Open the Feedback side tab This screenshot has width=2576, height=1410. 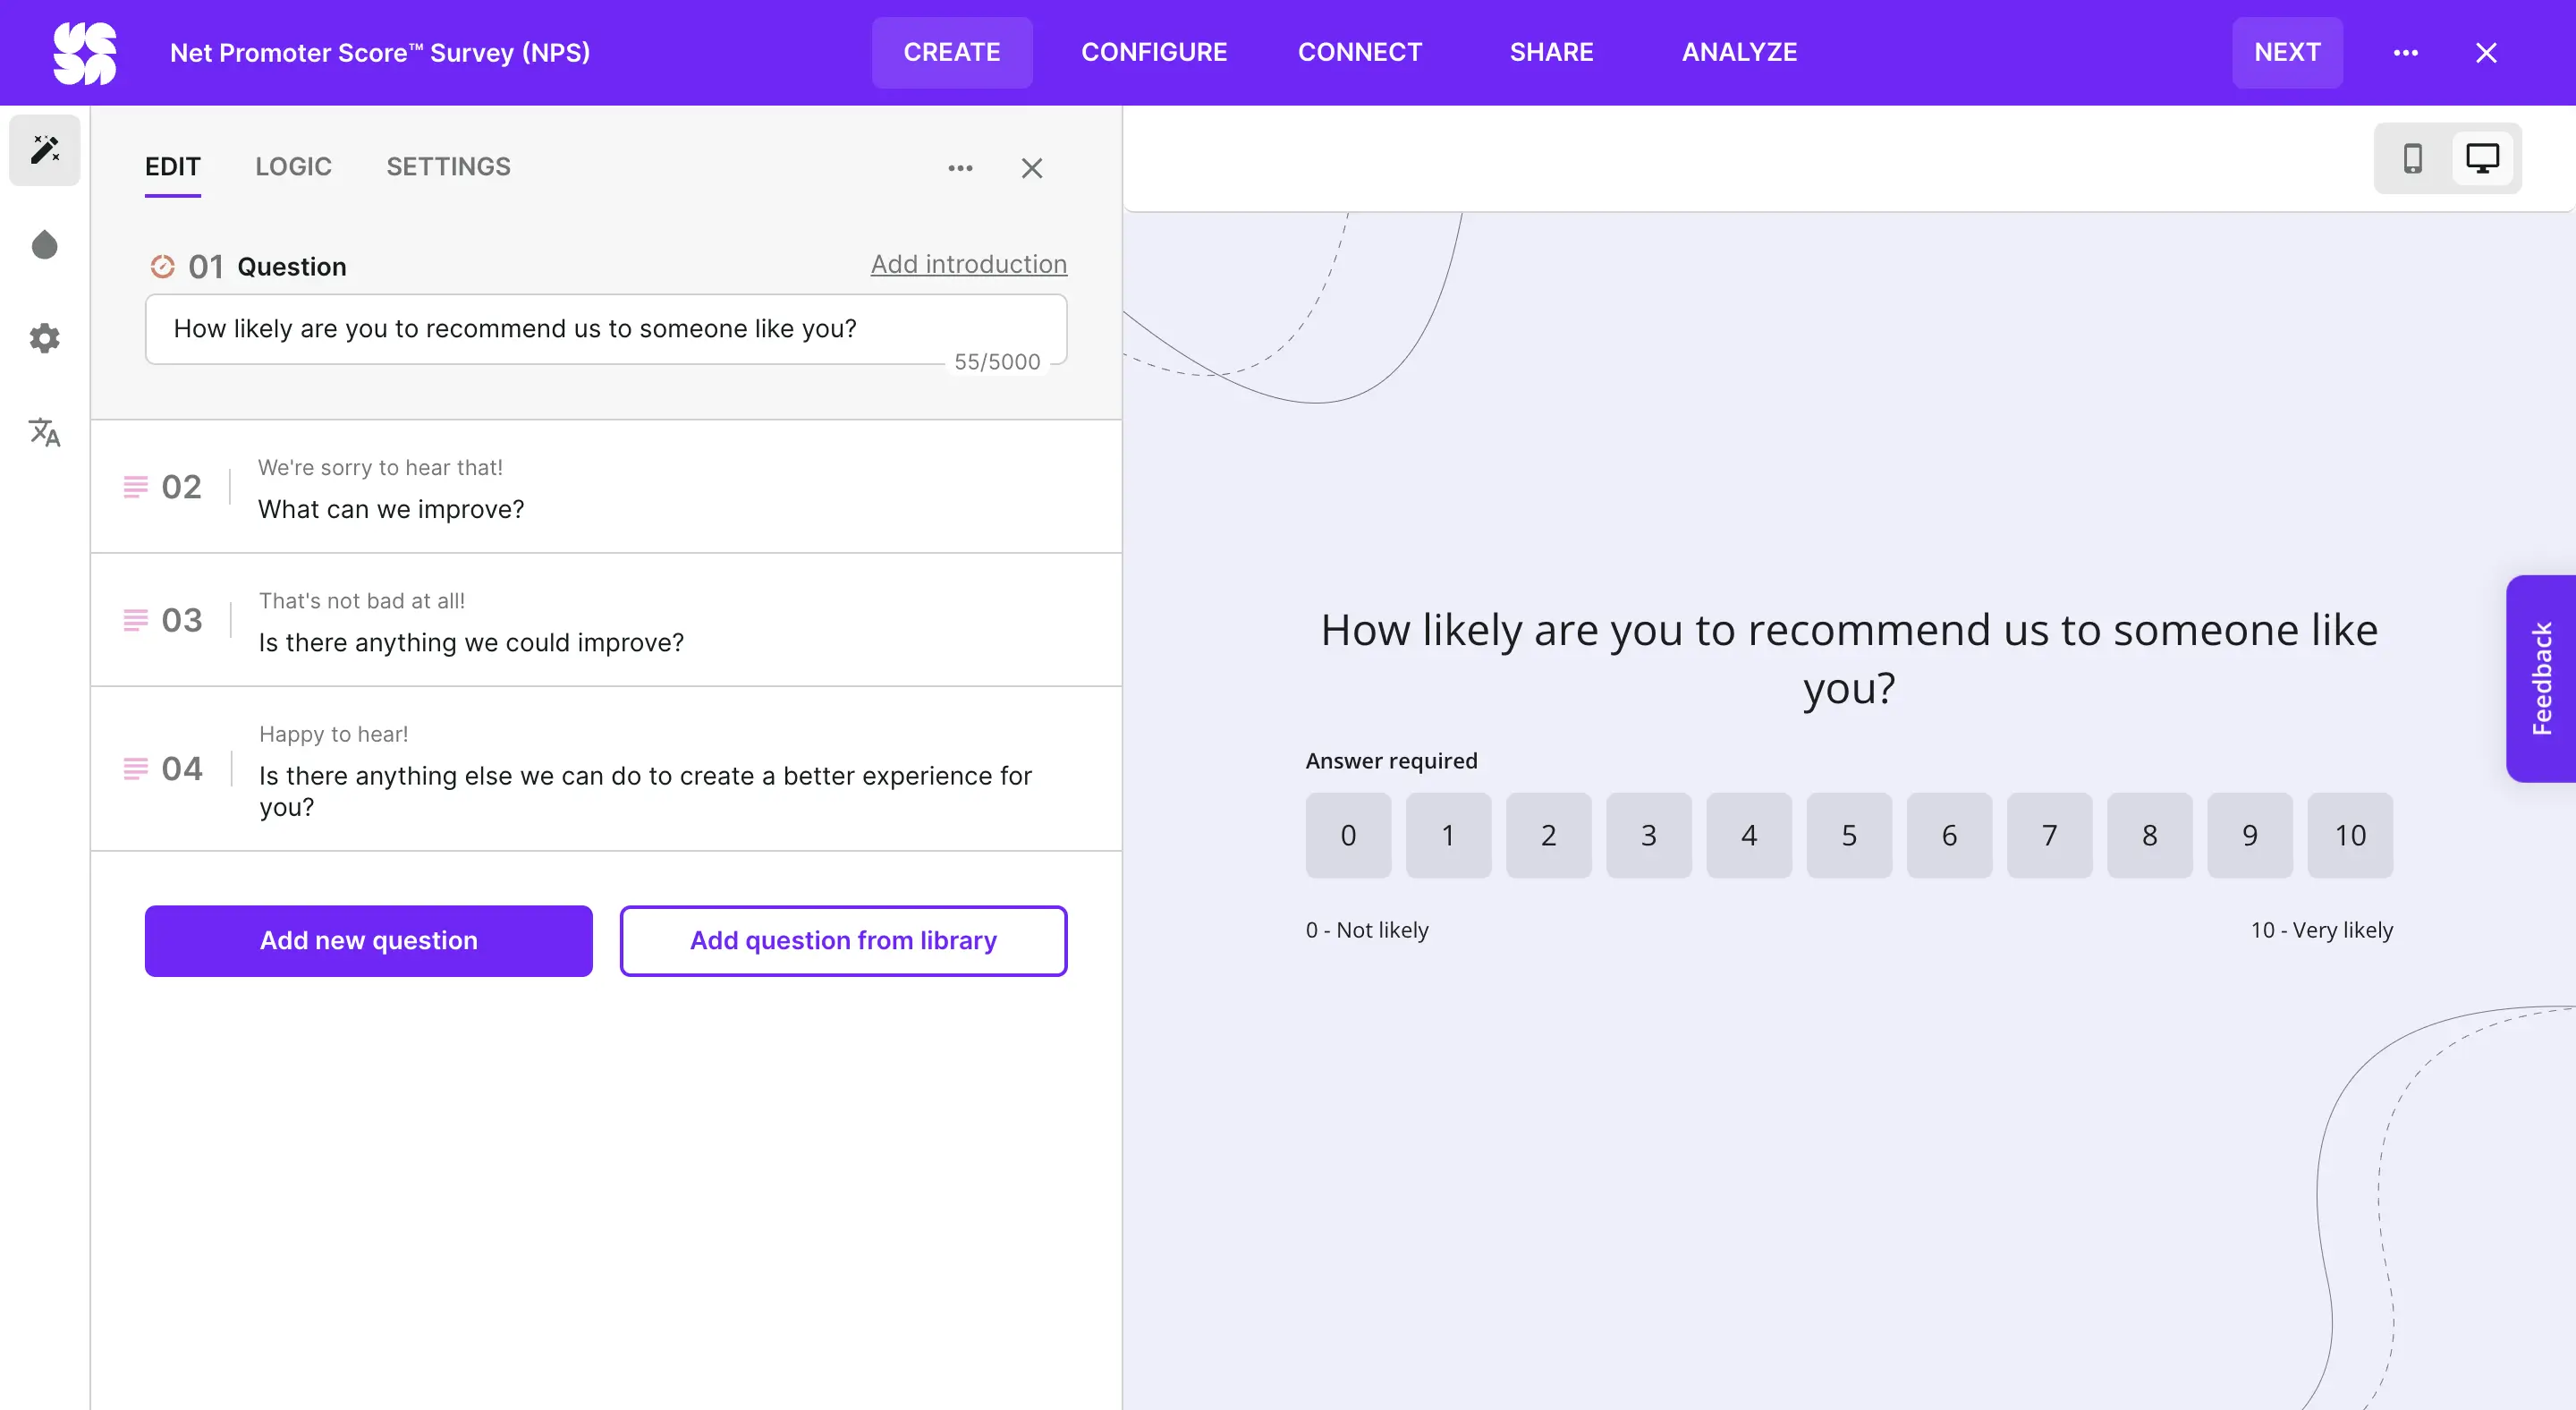click(x=2541, y=678)
